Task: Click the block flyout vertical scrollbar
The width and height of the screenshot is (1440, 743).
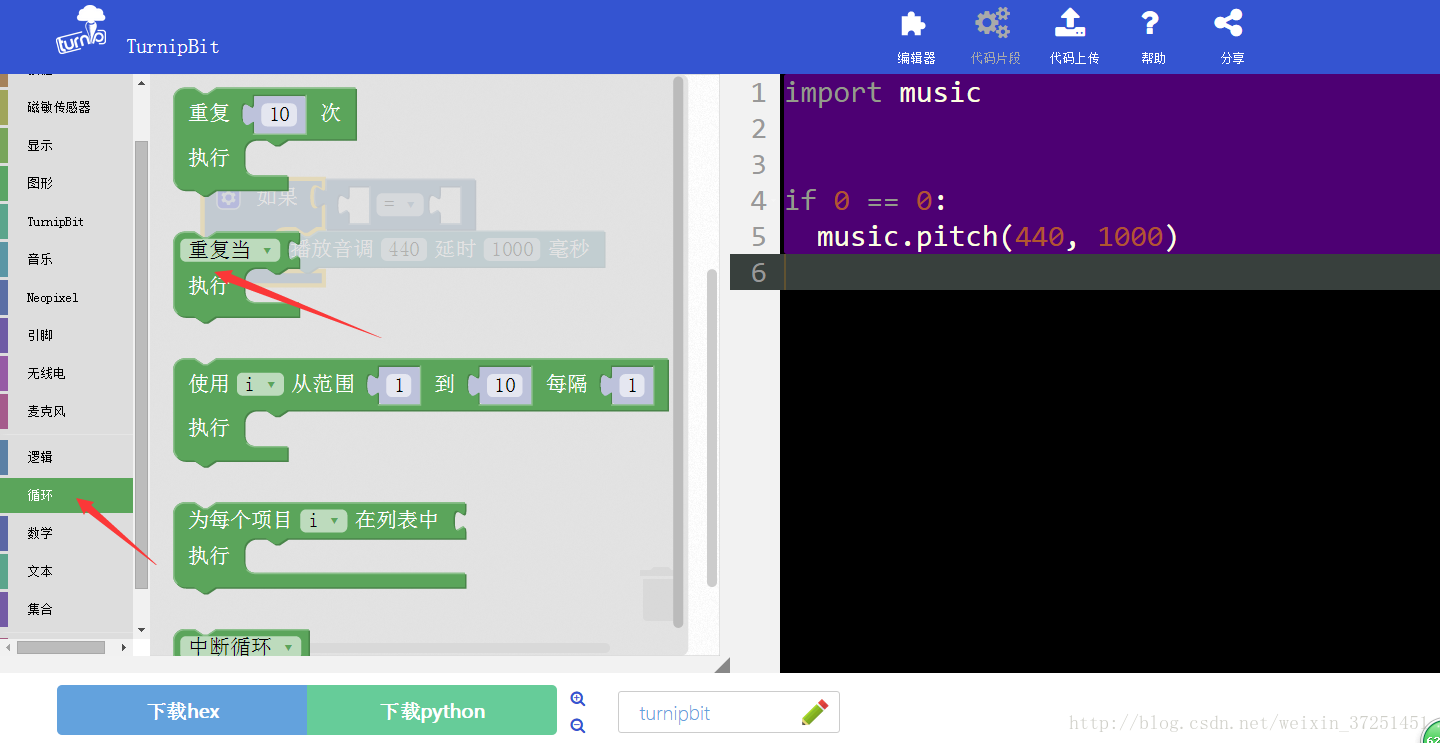Action: [x=678, y=351]
